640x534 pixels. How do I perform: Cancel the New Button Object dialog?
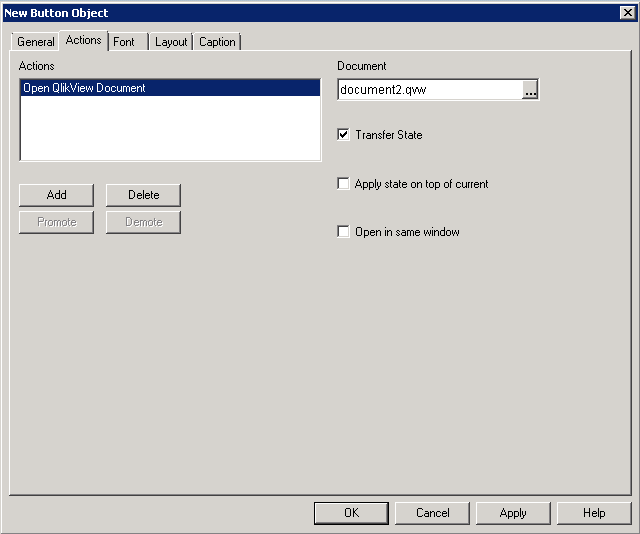[x=432, y=513]
